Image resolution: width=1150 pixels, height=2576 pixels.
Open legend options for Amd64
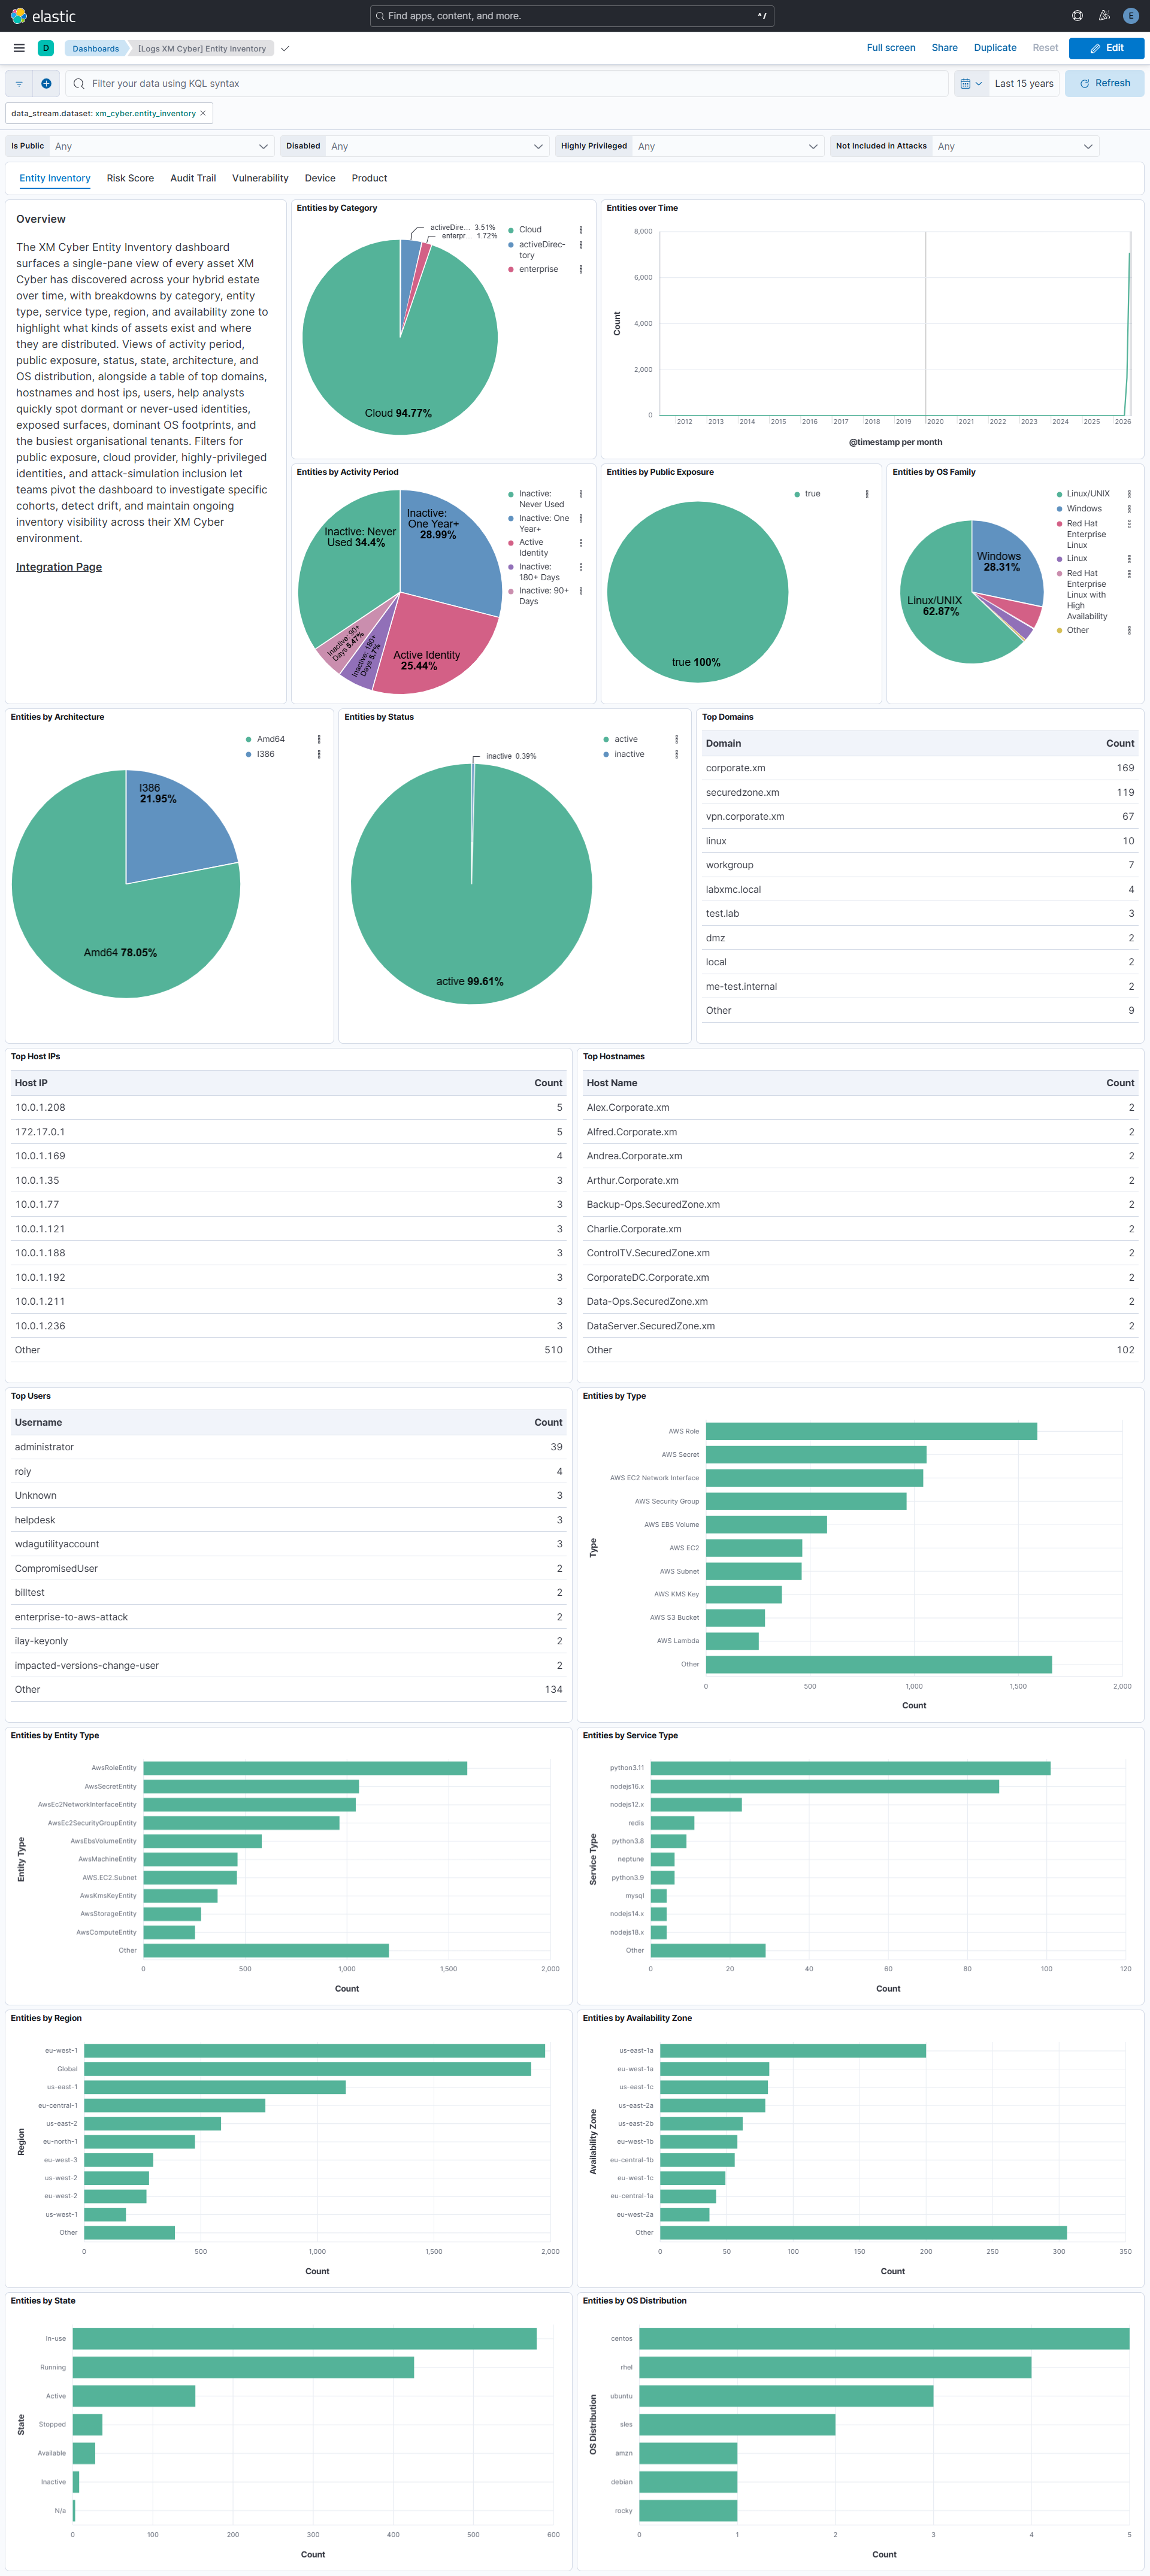click(319, 740)
